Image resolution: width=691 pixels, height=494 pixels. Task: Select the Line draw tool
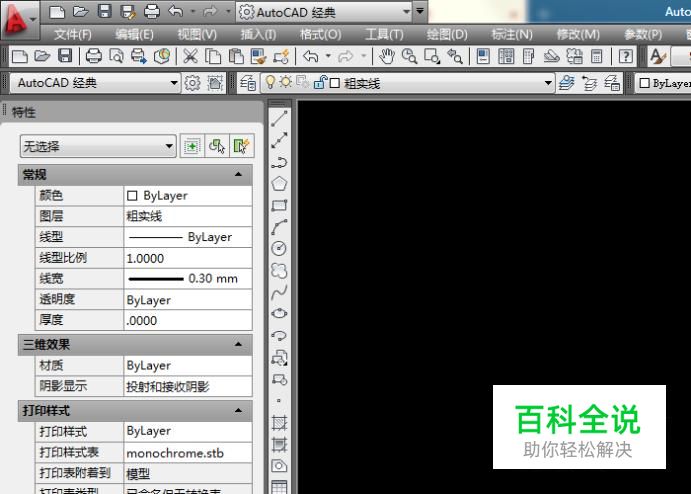click(x=279, y=119)
